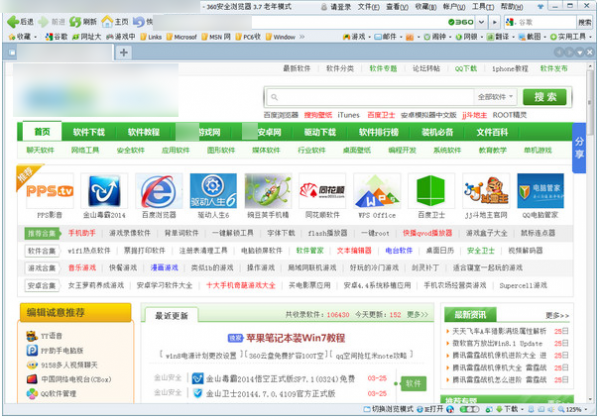Open the 网址大全 bookmark
The width and height of the screenshot is (600, 419).
click(87, 37)
